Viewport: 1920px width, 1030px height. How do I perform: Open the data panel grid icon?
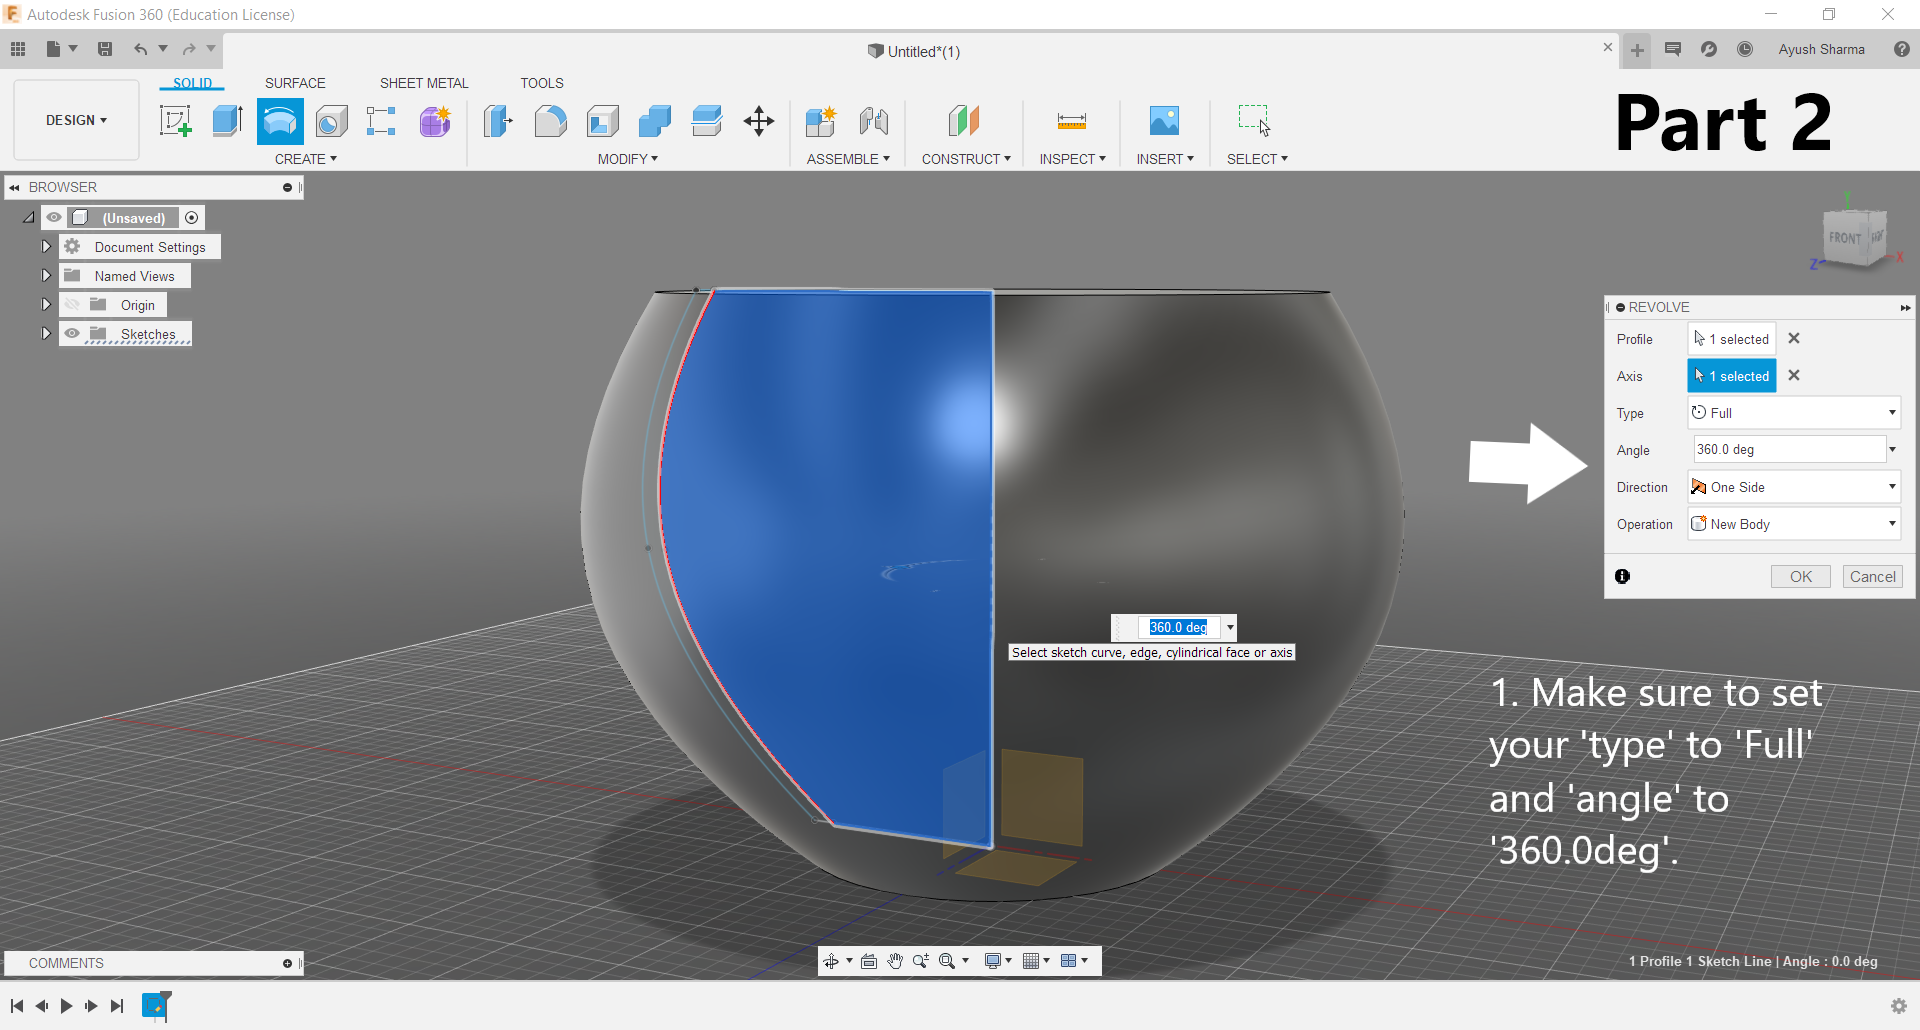(18, 49)
